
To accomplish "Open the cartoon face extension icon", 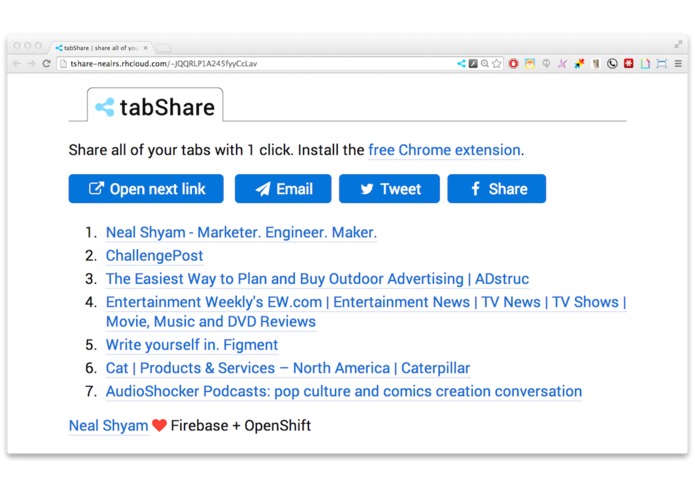I will [x=530, y=64].
